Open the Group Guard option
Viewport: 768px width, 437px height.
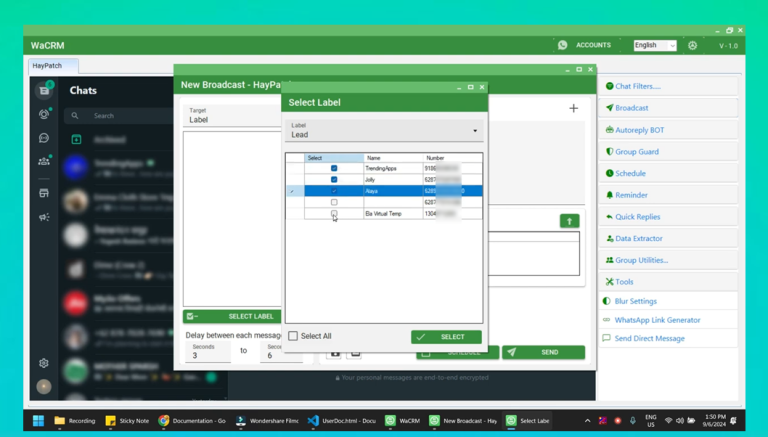tap(636, 152)
